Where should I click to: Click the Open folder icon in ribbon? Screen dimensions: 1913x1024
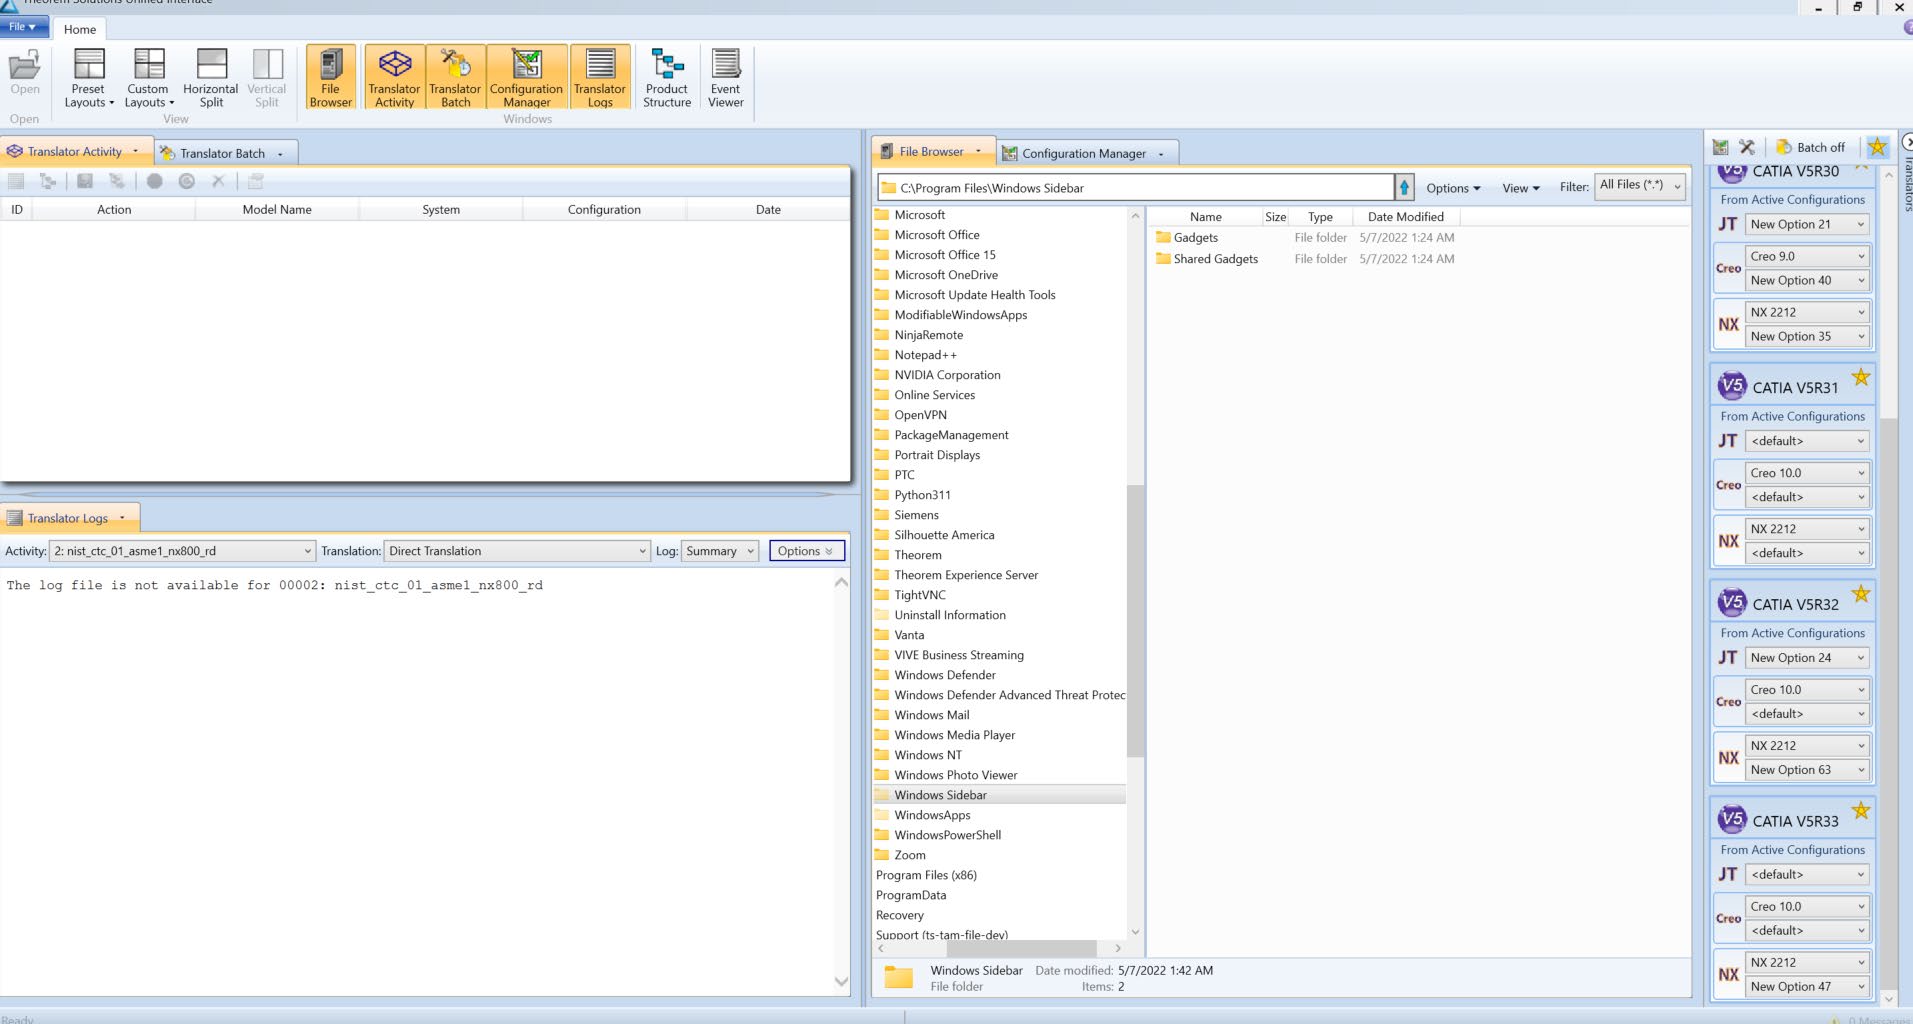(x=25, y=73)
